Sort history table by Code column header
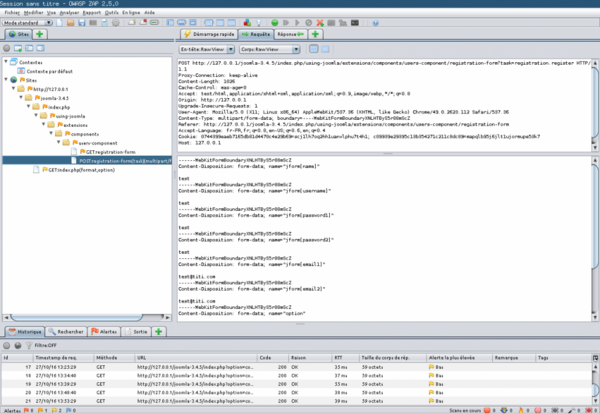600x414 pixels. pos(273,358)
